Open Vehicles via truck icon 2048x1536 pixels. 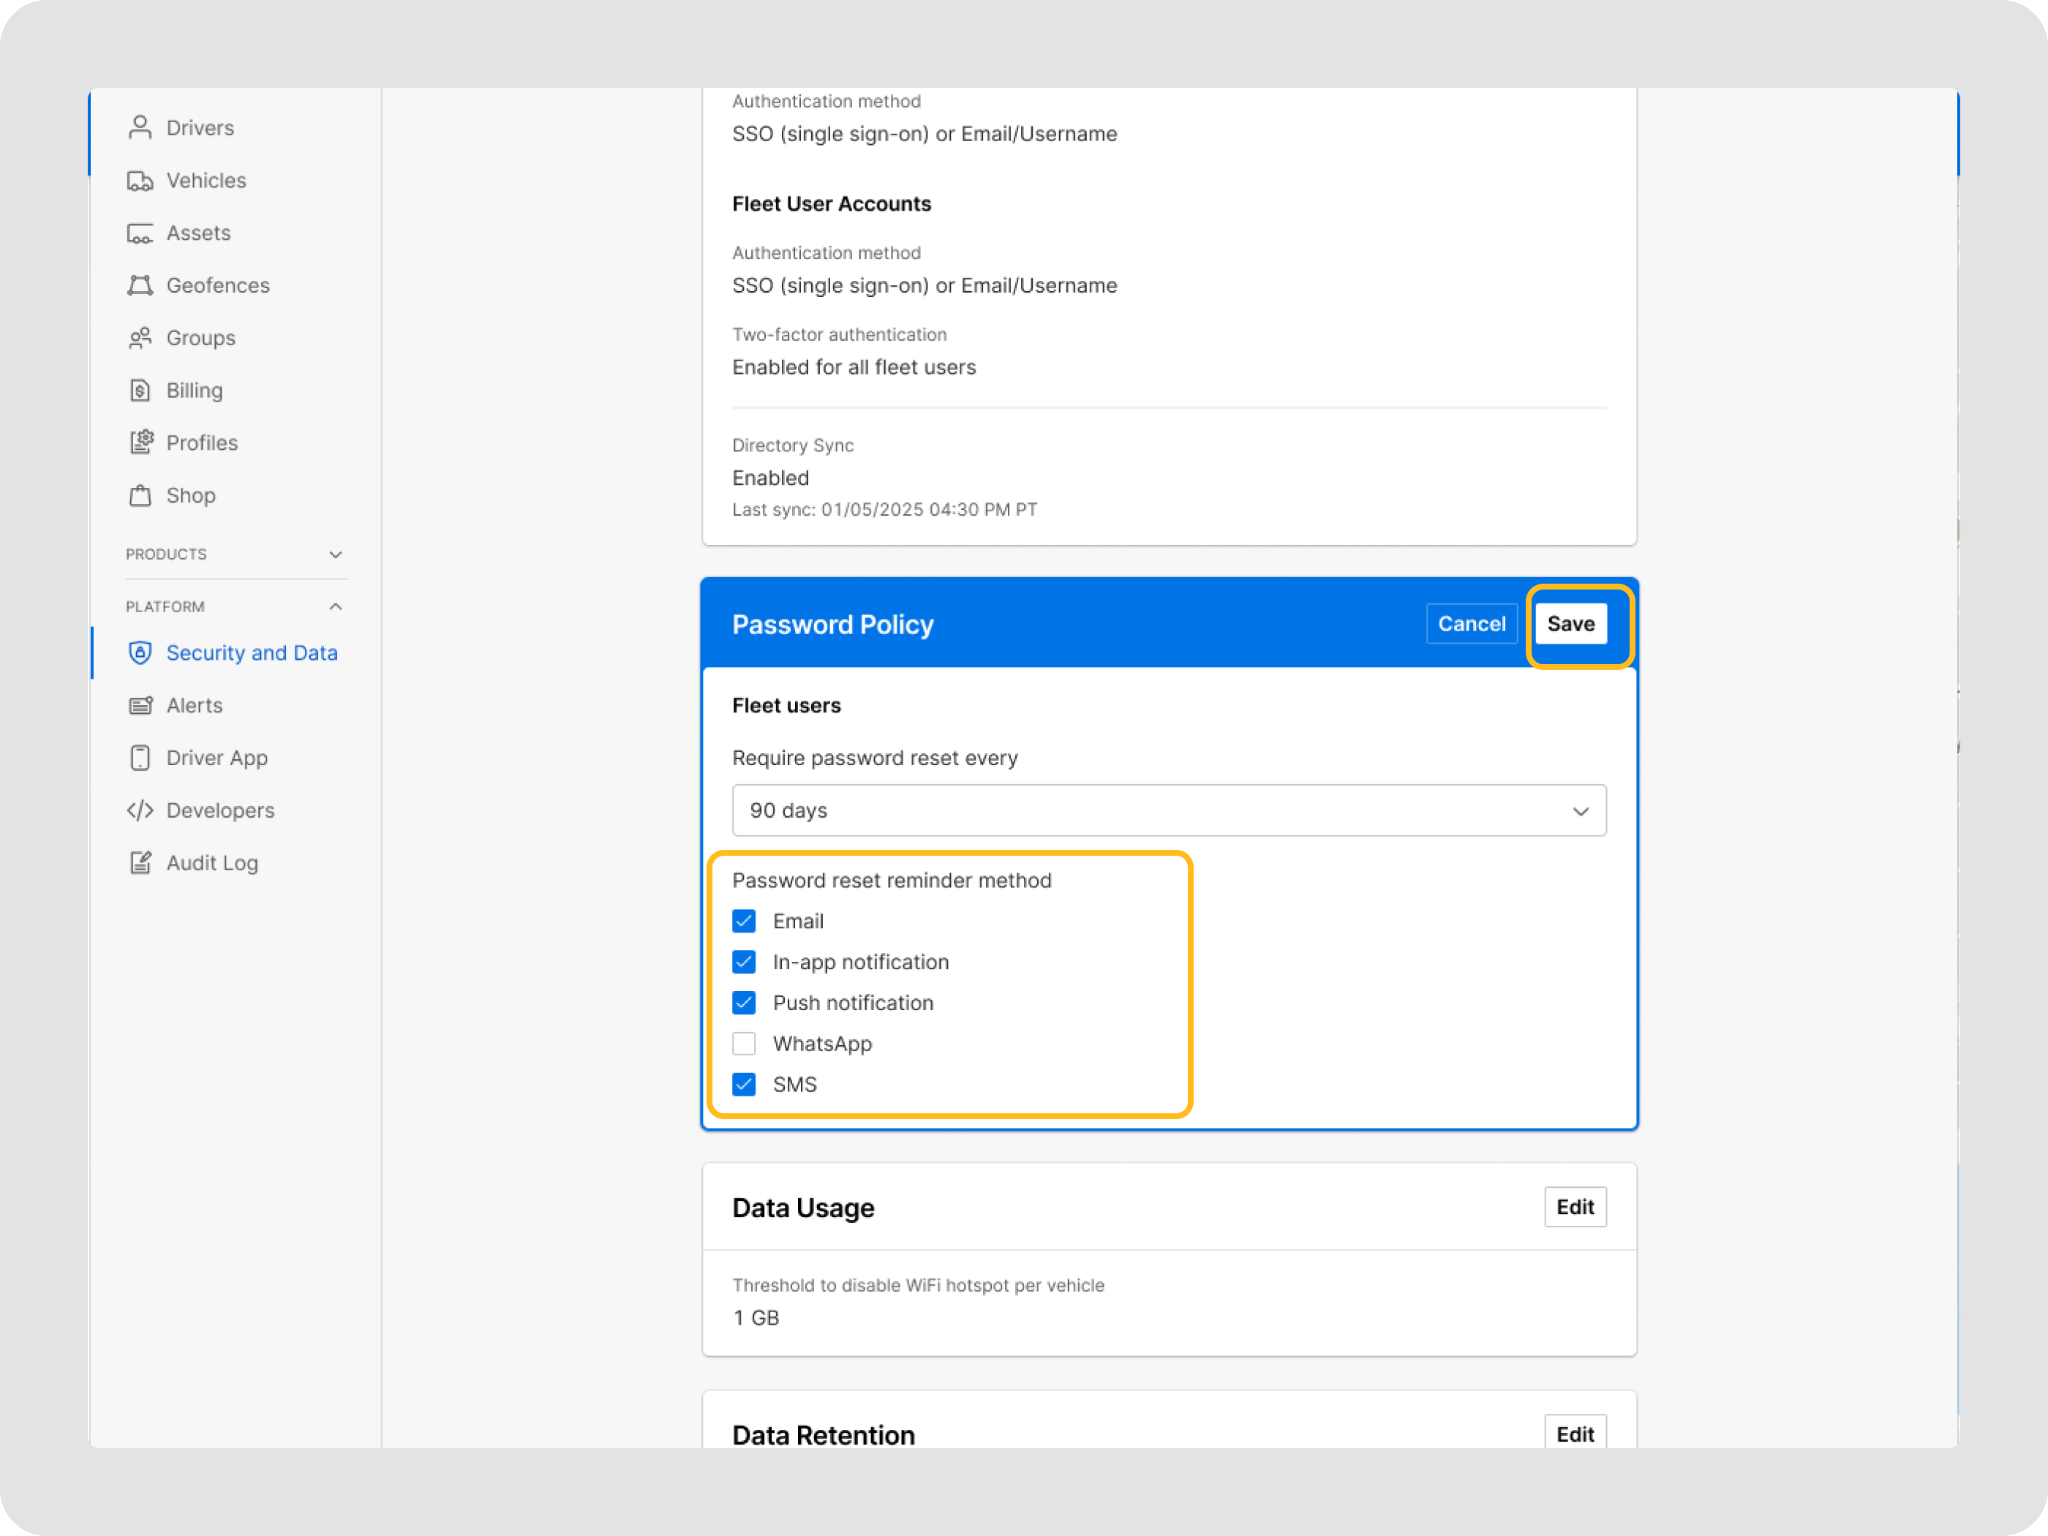pyautogui.click(x=140, y=180)
